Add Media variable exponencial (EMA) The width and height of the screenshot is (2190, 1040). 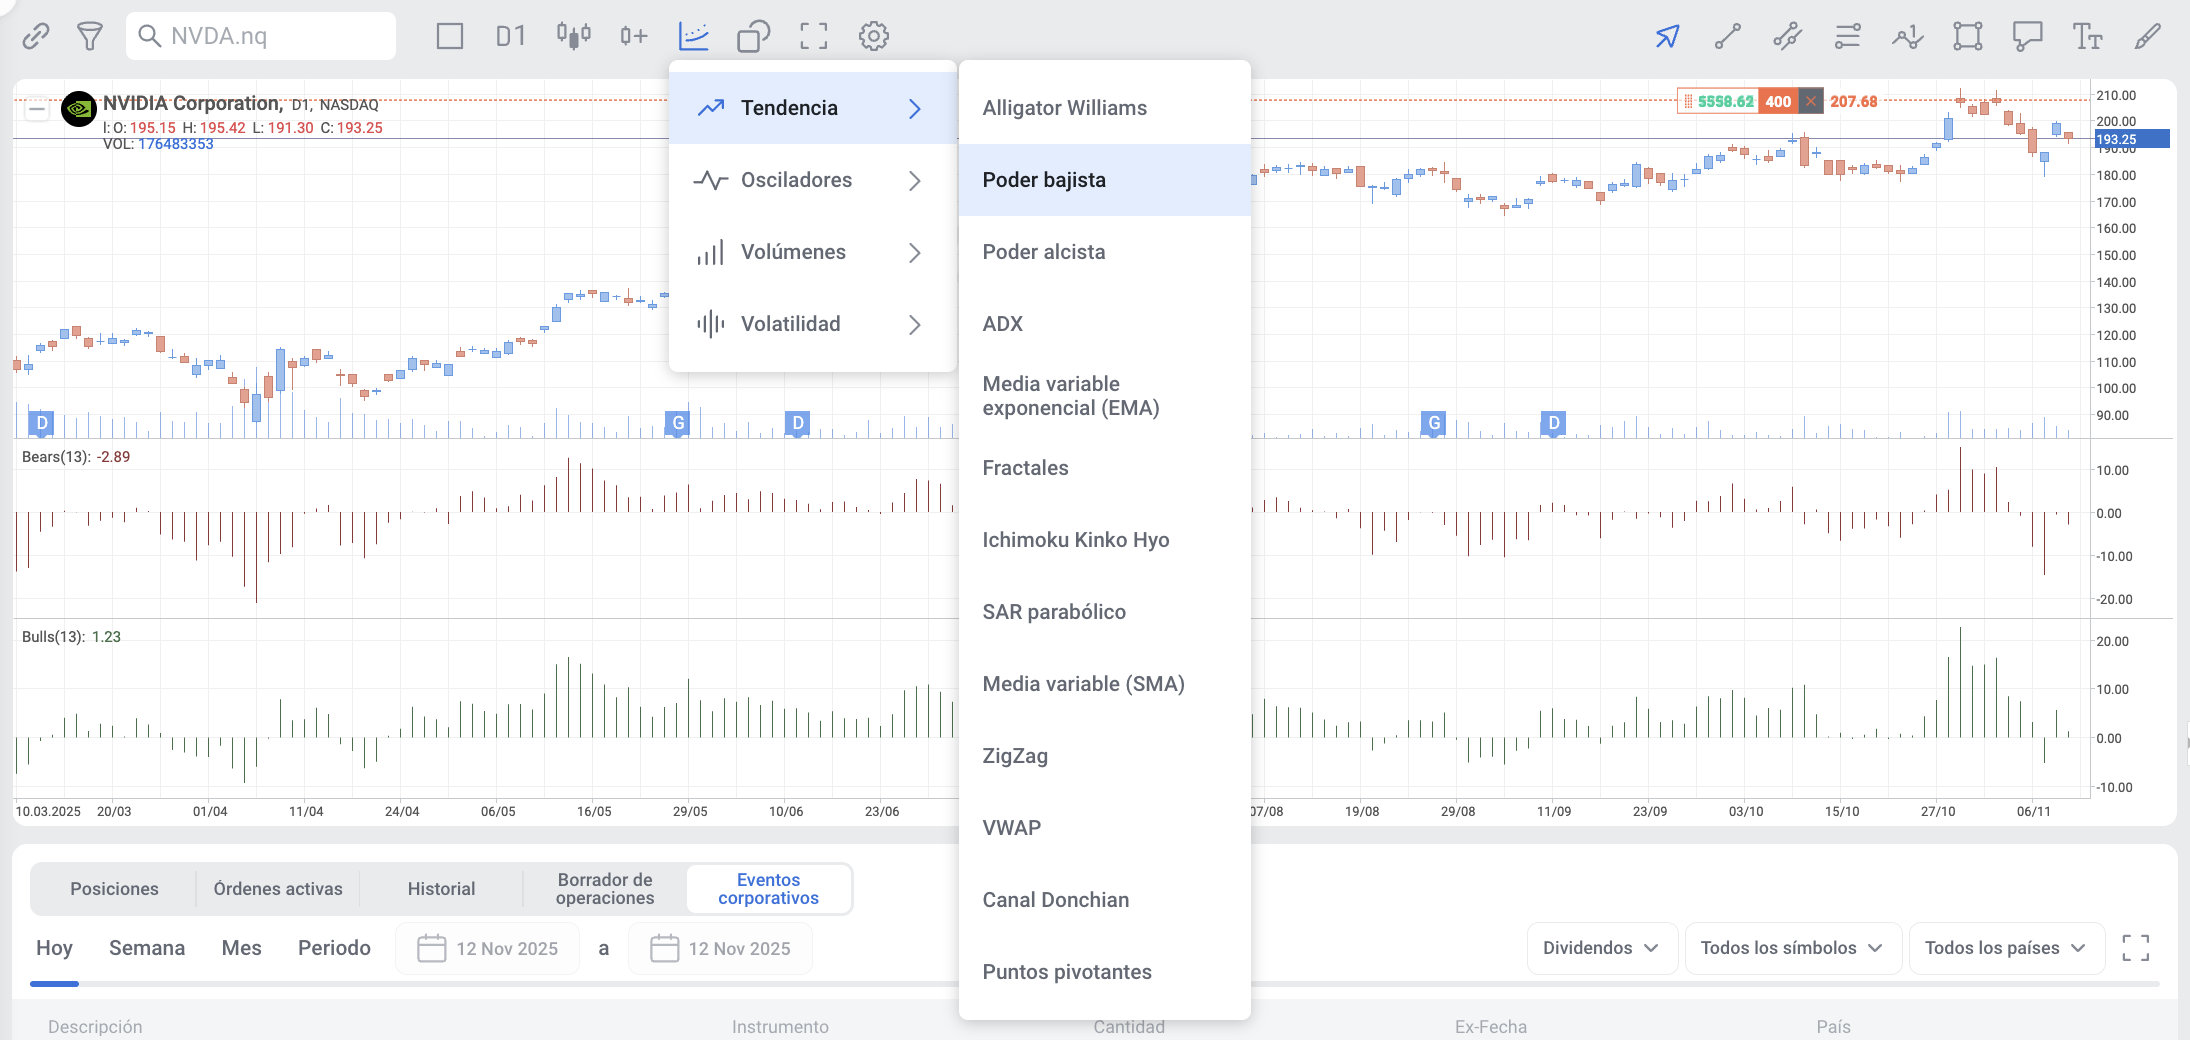(x=1105, y=396)
